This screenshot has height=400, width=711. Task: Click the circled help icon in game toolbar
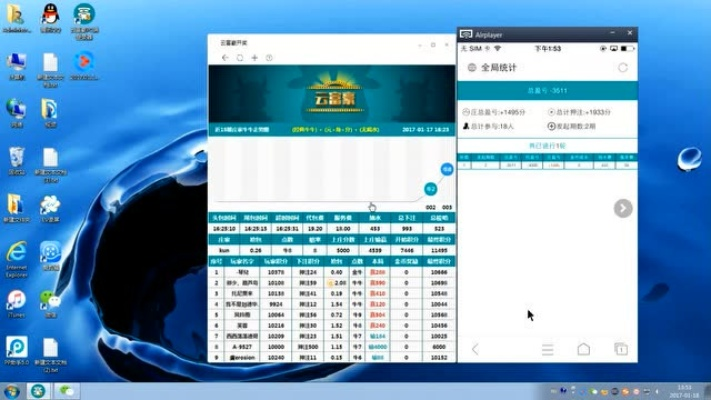coord(269,58)
